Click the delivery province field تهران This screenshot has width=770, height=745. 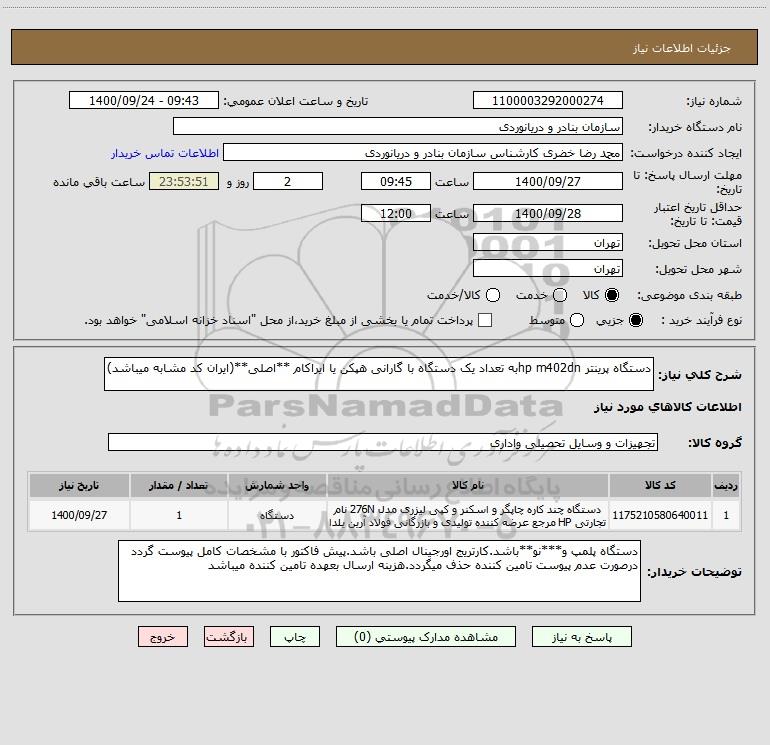[x=548, y=242]
